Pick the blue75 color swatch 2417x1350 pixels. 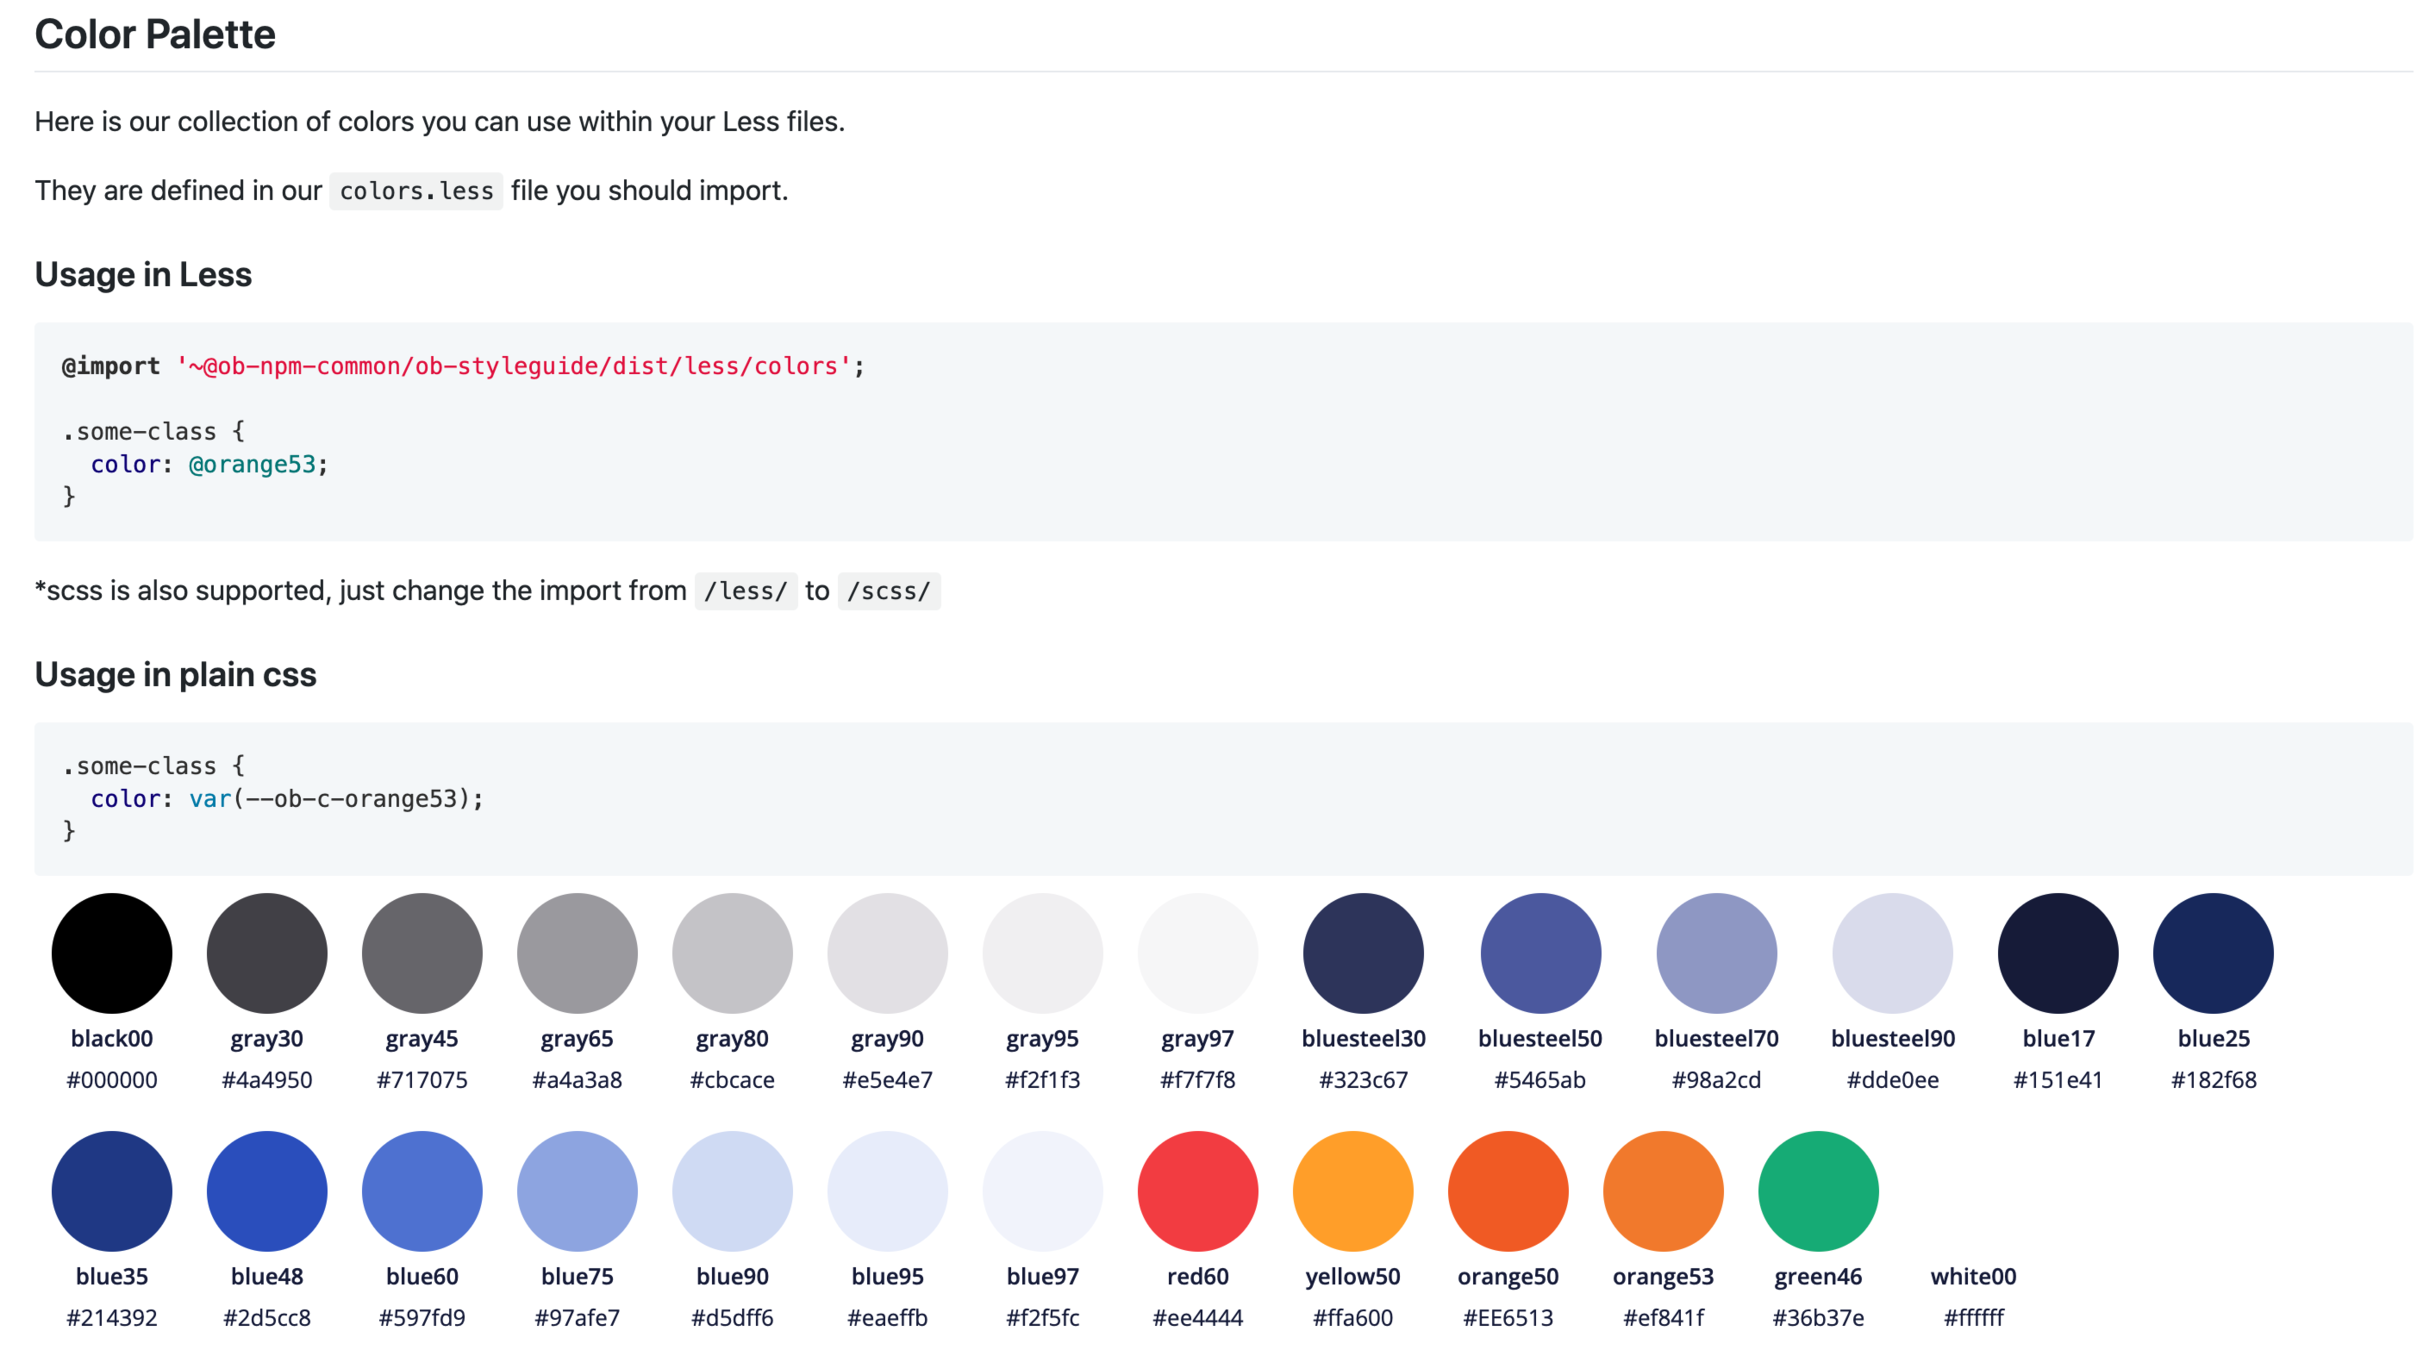coord(576,1190)
